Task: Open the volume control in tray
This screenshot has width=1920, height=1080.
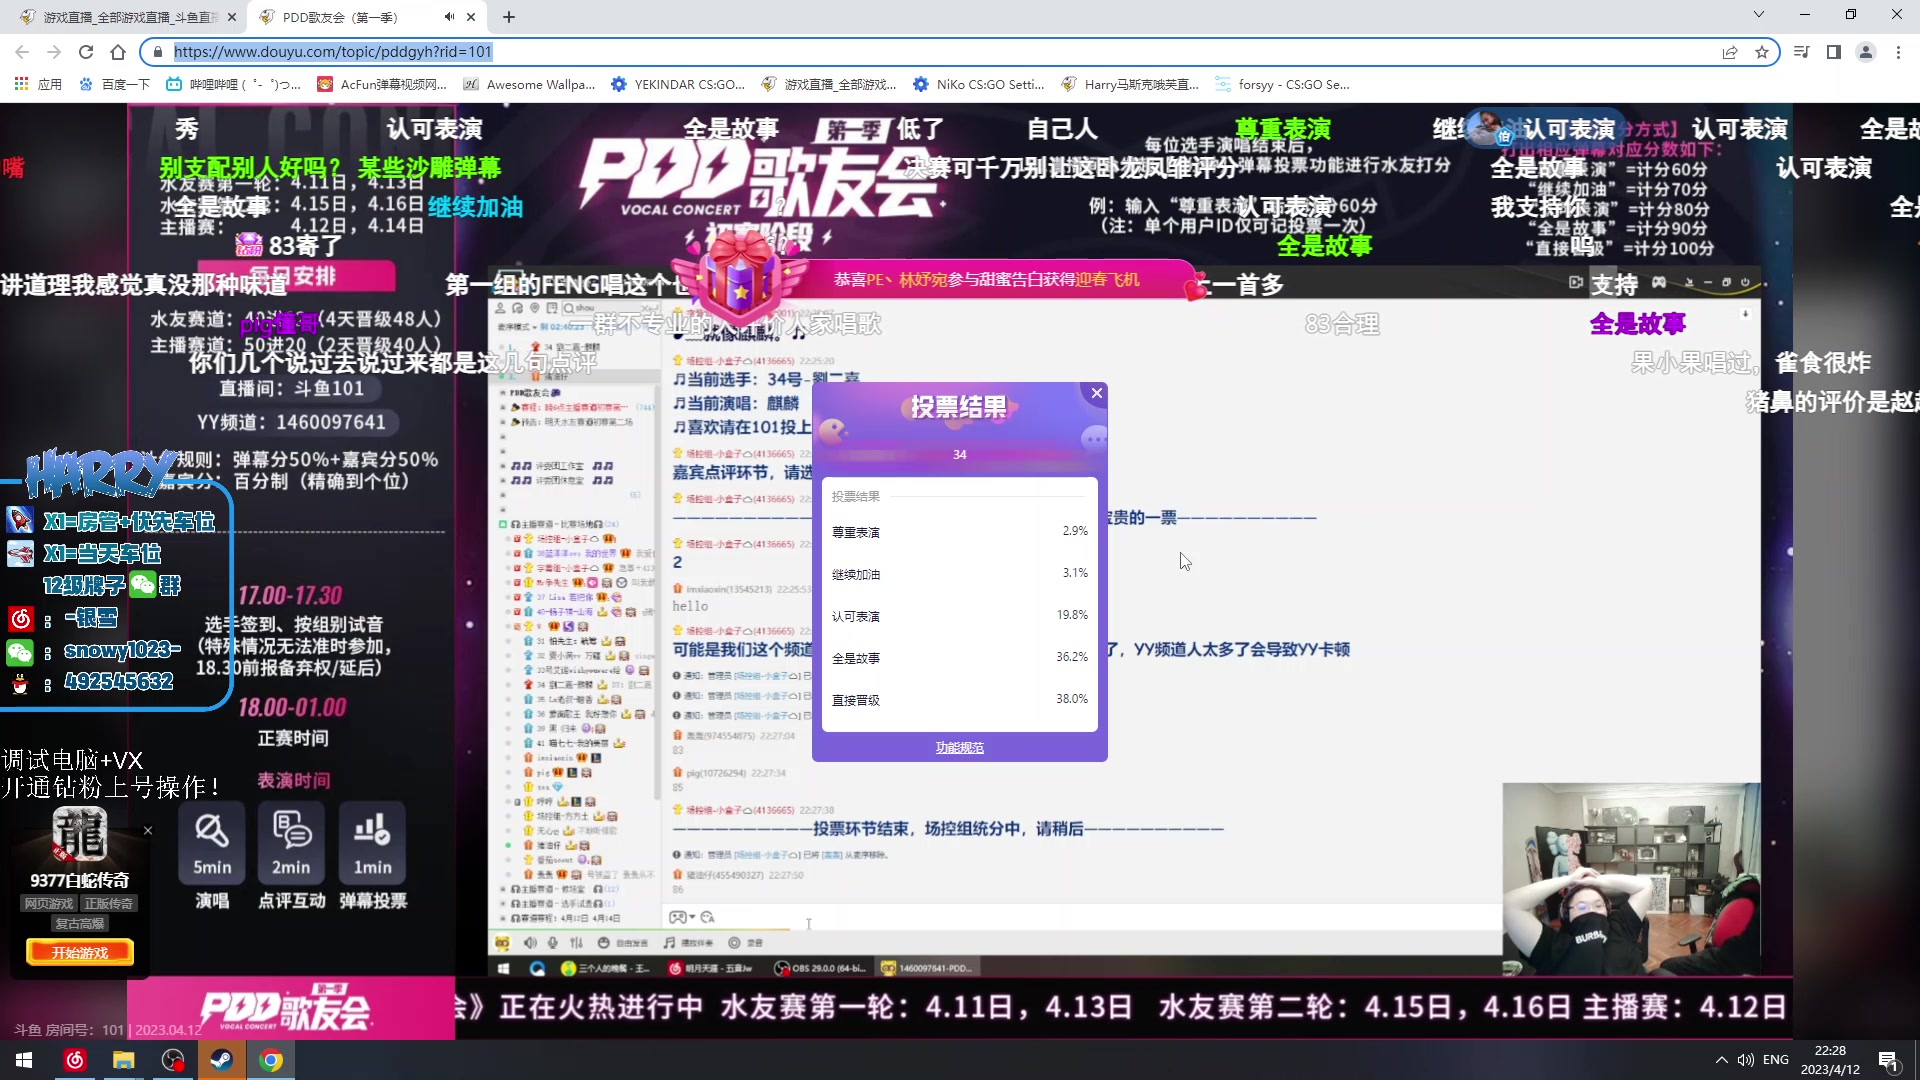Action: coord(1745,1060)
